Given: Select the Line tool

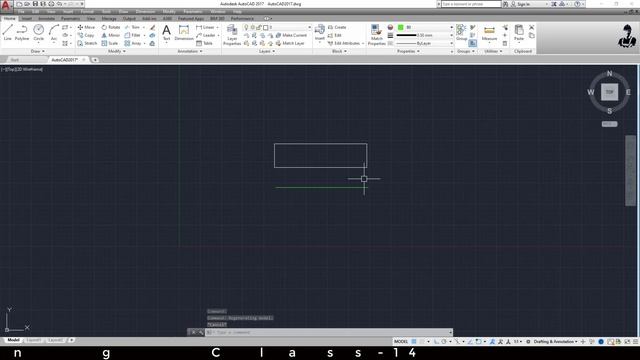Looking at the screenshot, I should (7, 32).
